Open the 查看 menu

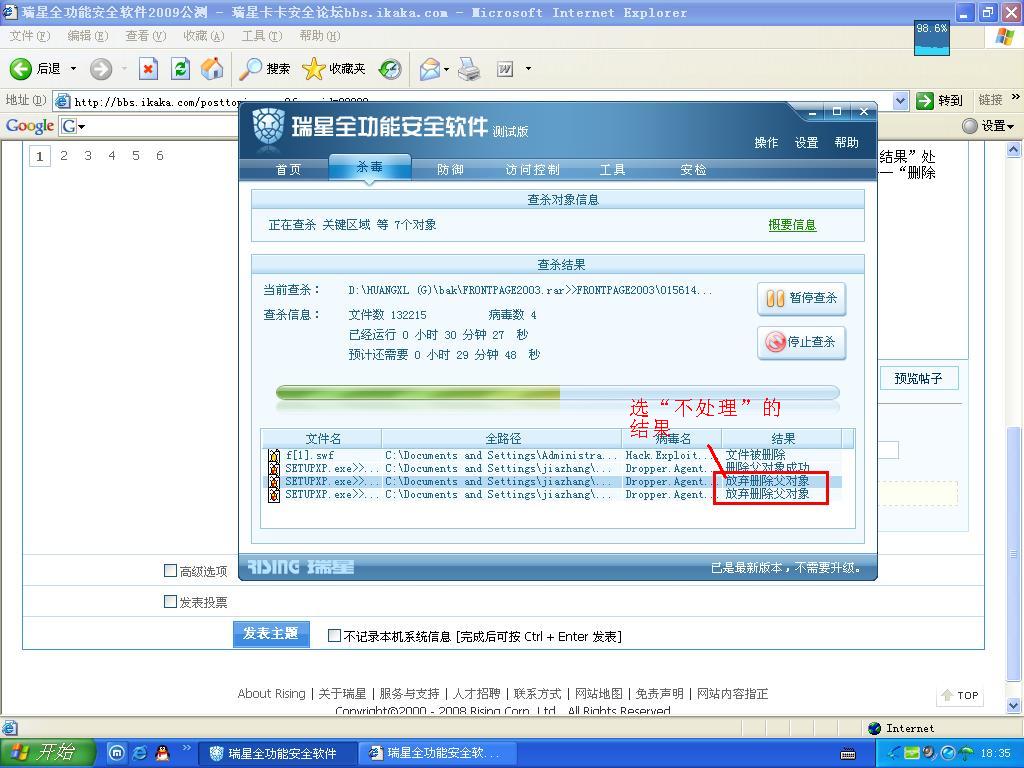(146, 36)
